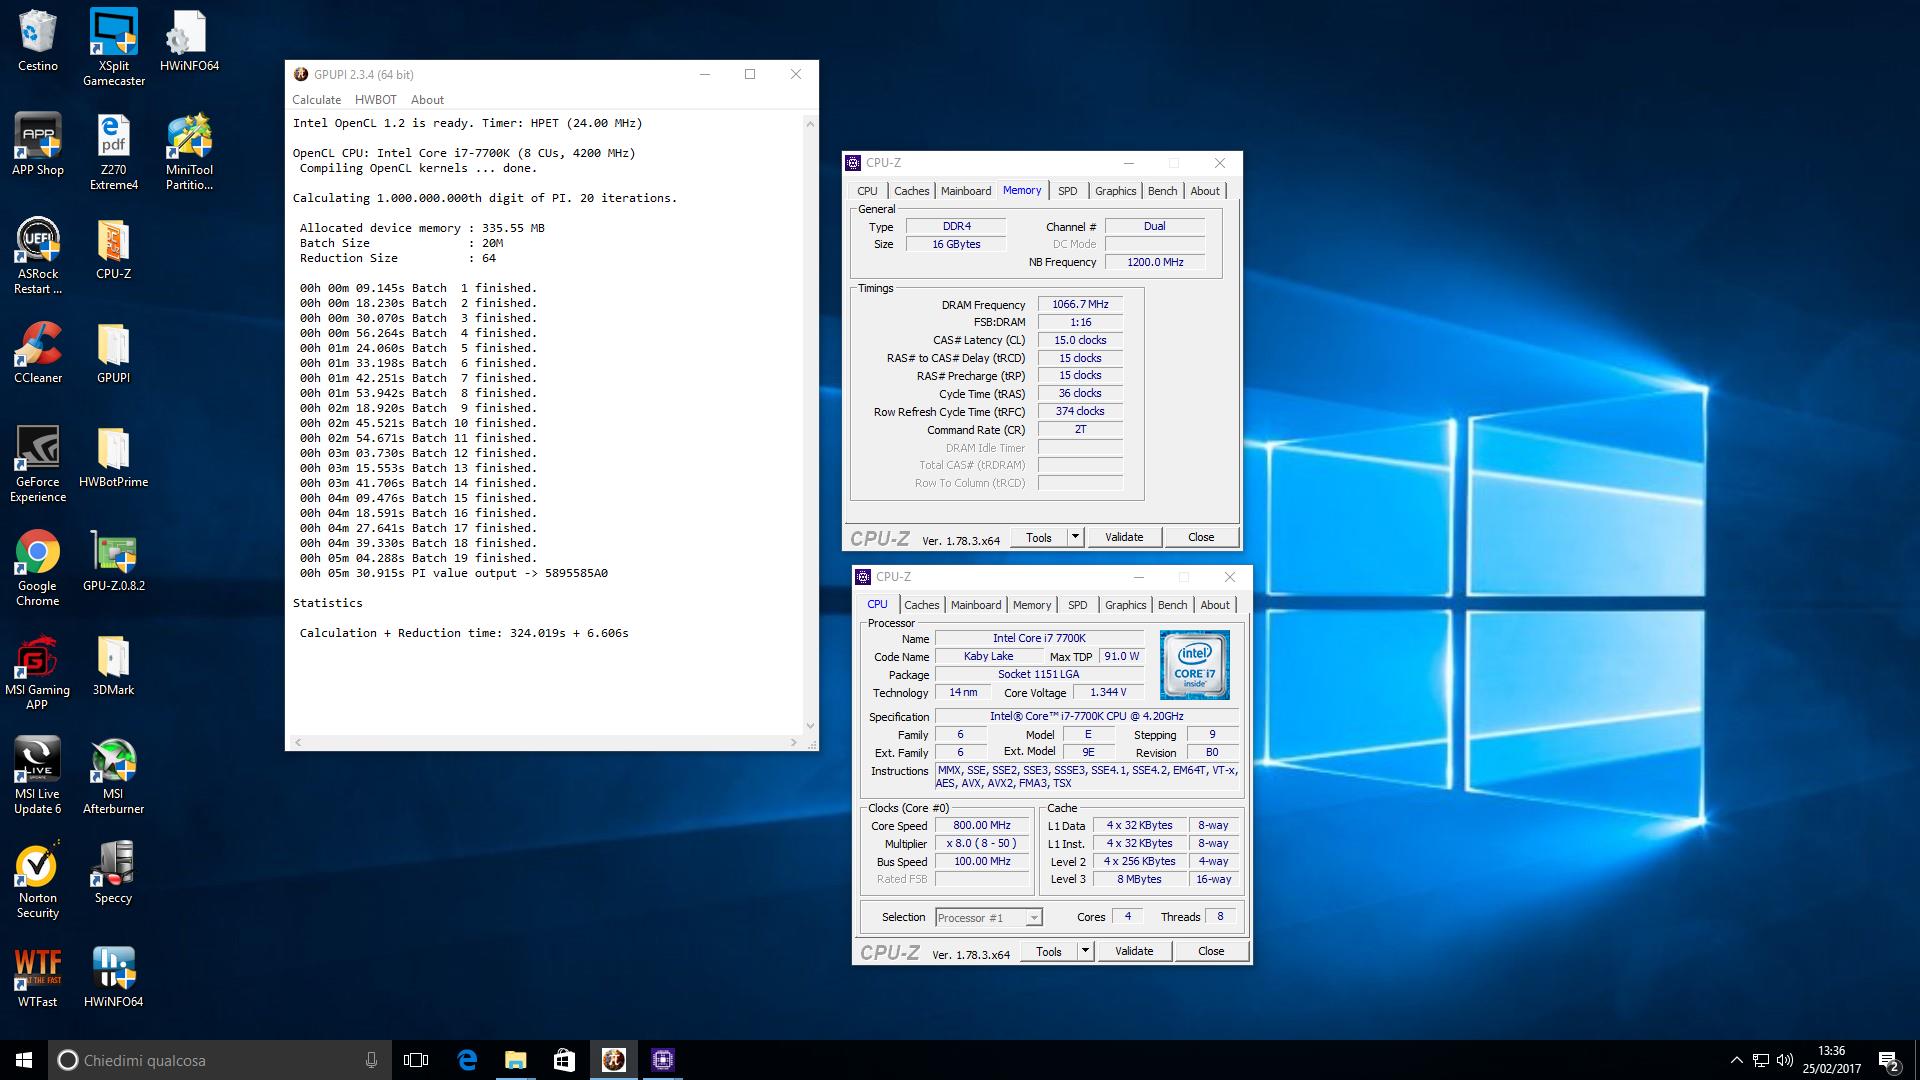Image resolution: width=1920 pixels, height=1080 pixels.
Task: Select the CPU-Z folder on desktop
Action: (113, 249)
